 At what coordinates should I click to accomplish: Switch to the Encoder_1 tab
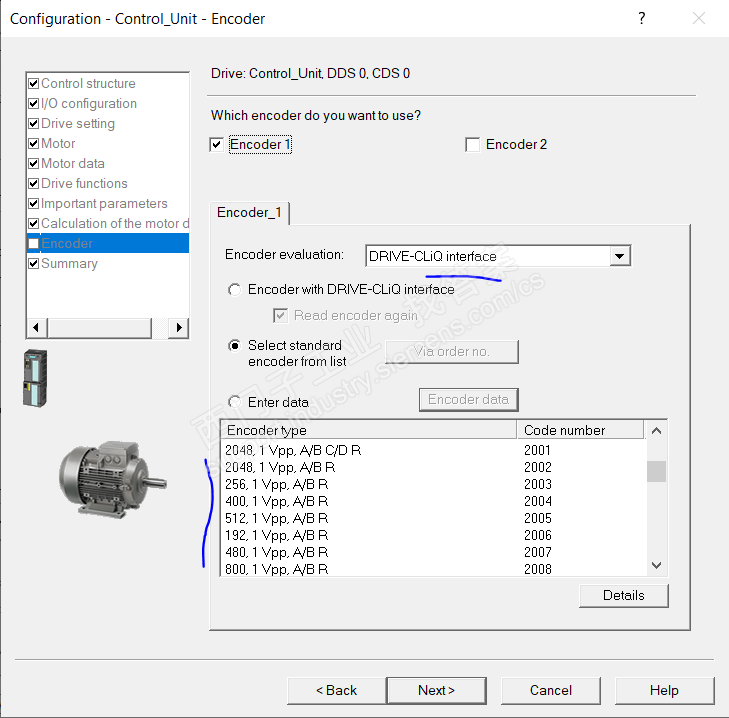[x=249, y=213]
